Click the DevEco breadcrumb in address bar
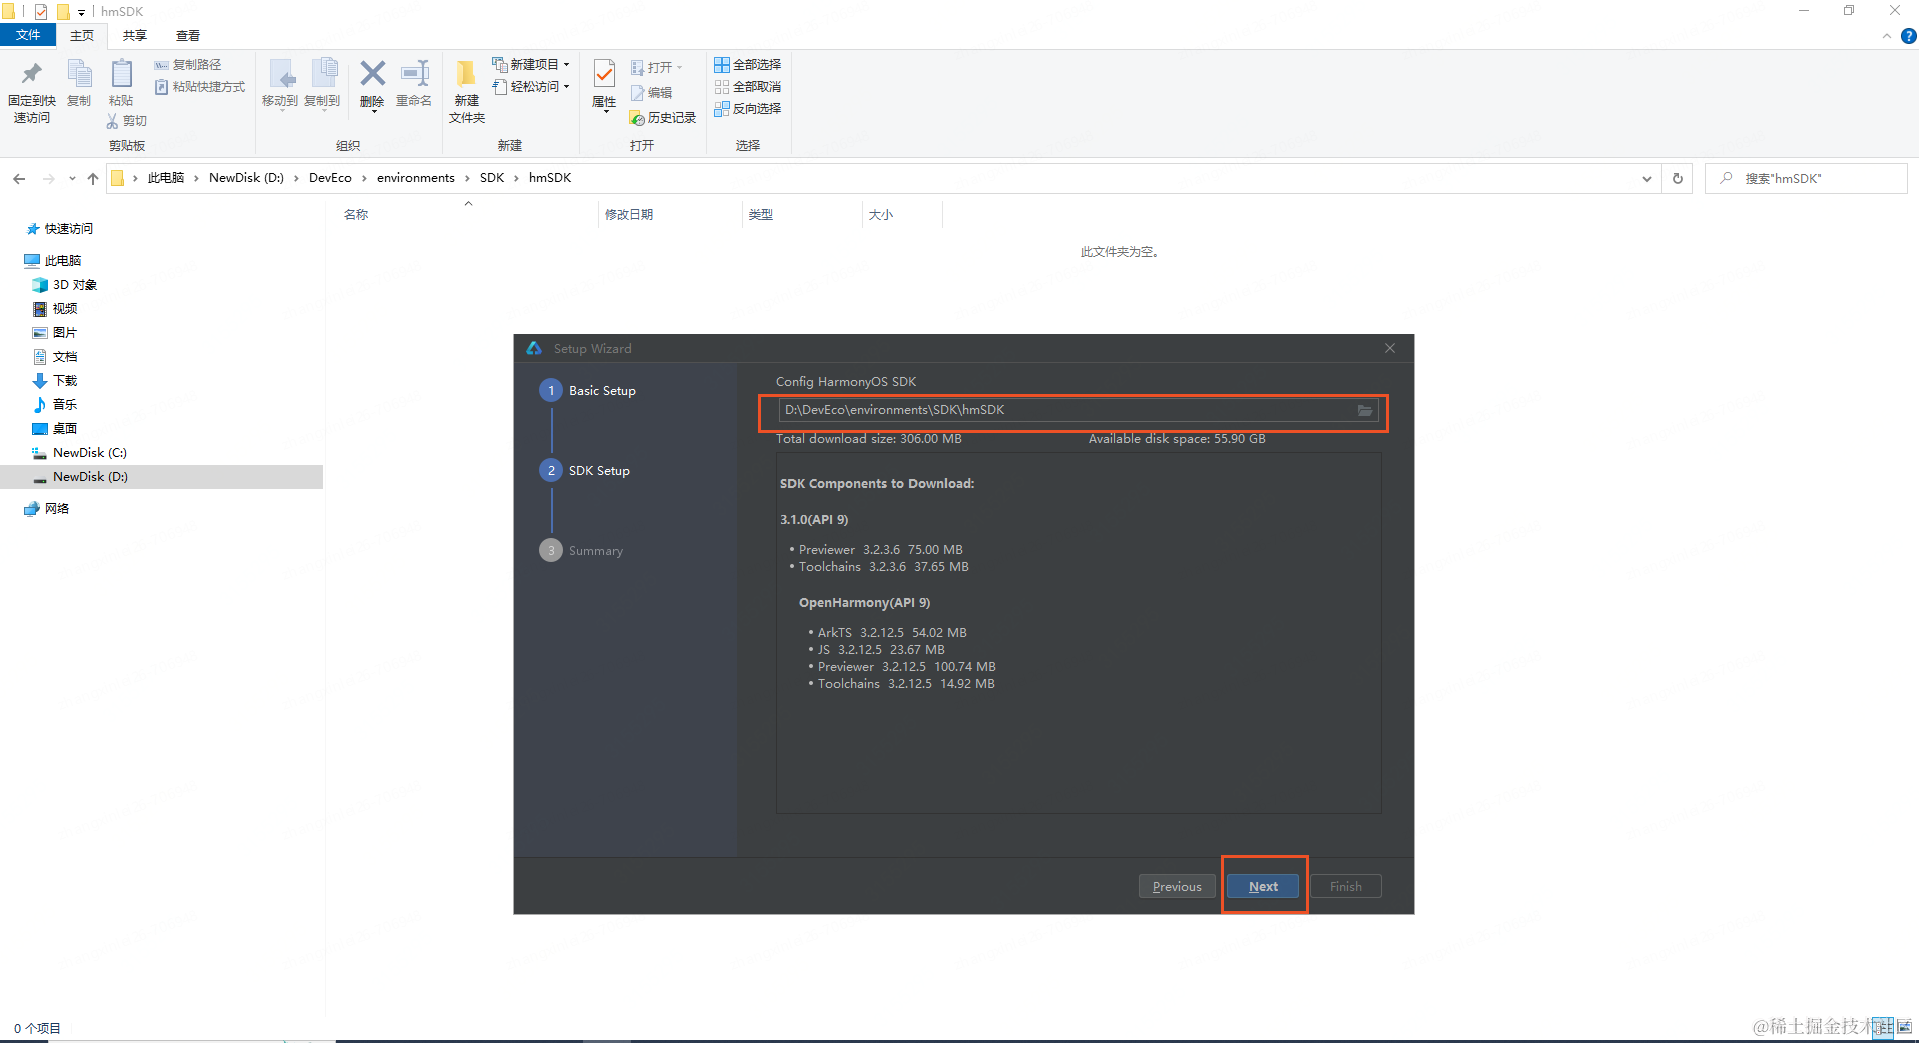The width and height of the screenshot is (1919, 1043). [330, 178]
